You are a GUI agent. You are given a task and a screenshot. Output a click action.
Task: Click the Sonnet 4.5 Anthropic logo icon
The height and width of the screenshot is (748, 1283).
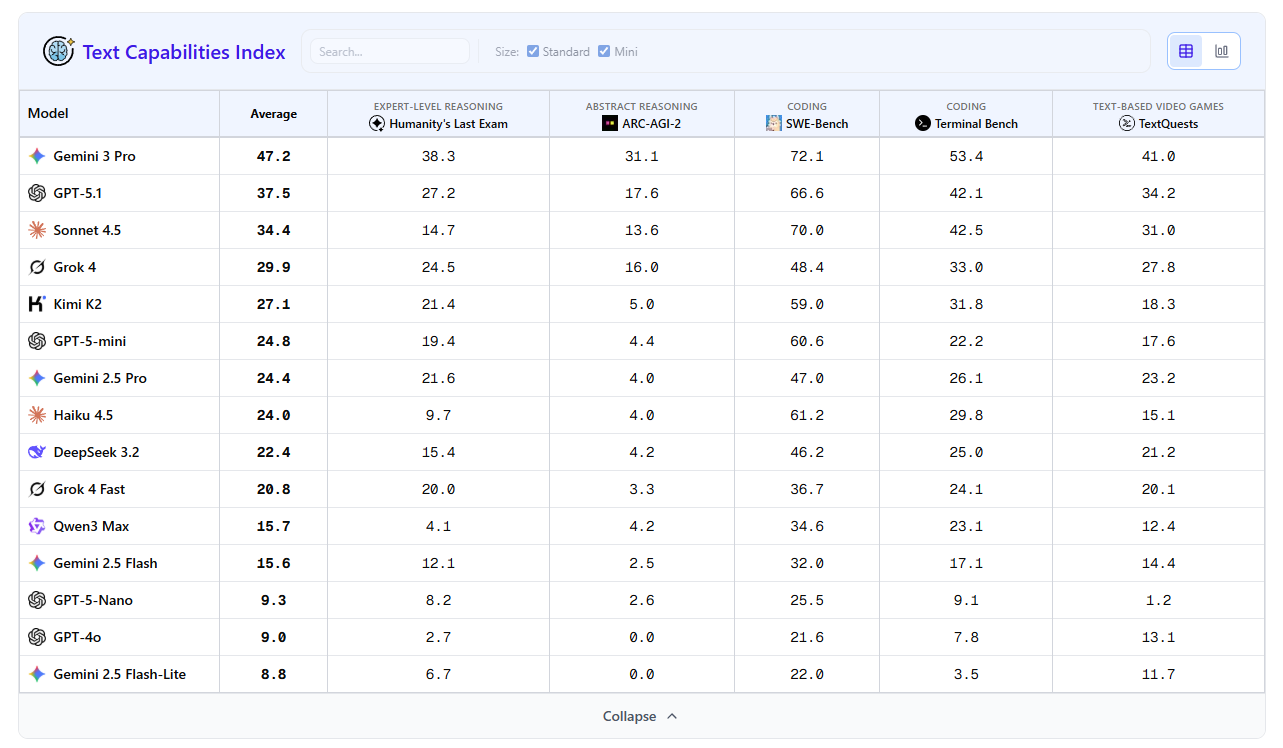37,230
